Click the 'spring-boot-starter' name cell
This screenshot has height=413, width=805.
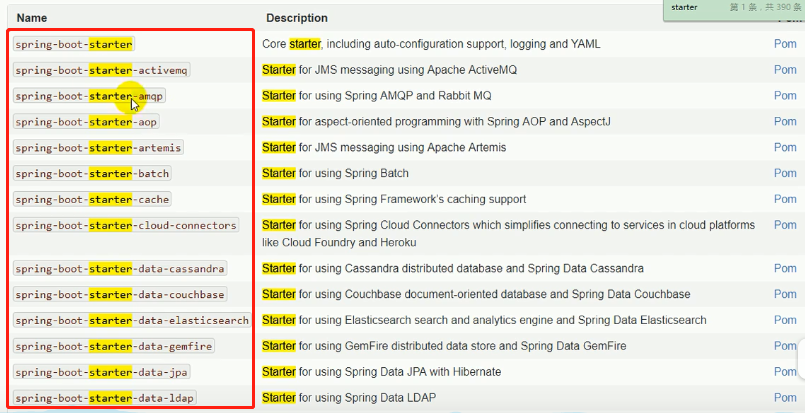pos(74,44)
